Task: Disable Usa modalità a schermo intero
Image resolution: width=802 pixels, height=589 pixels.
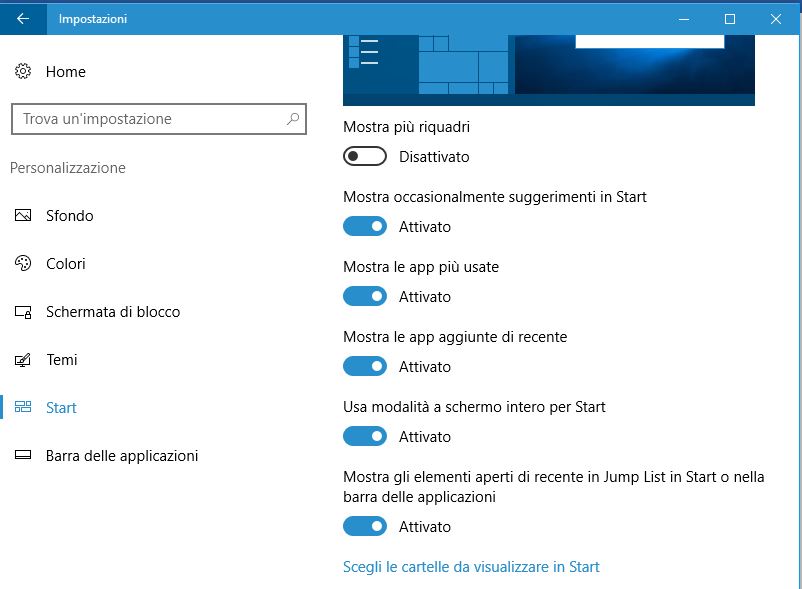Action: pos(365,437)
